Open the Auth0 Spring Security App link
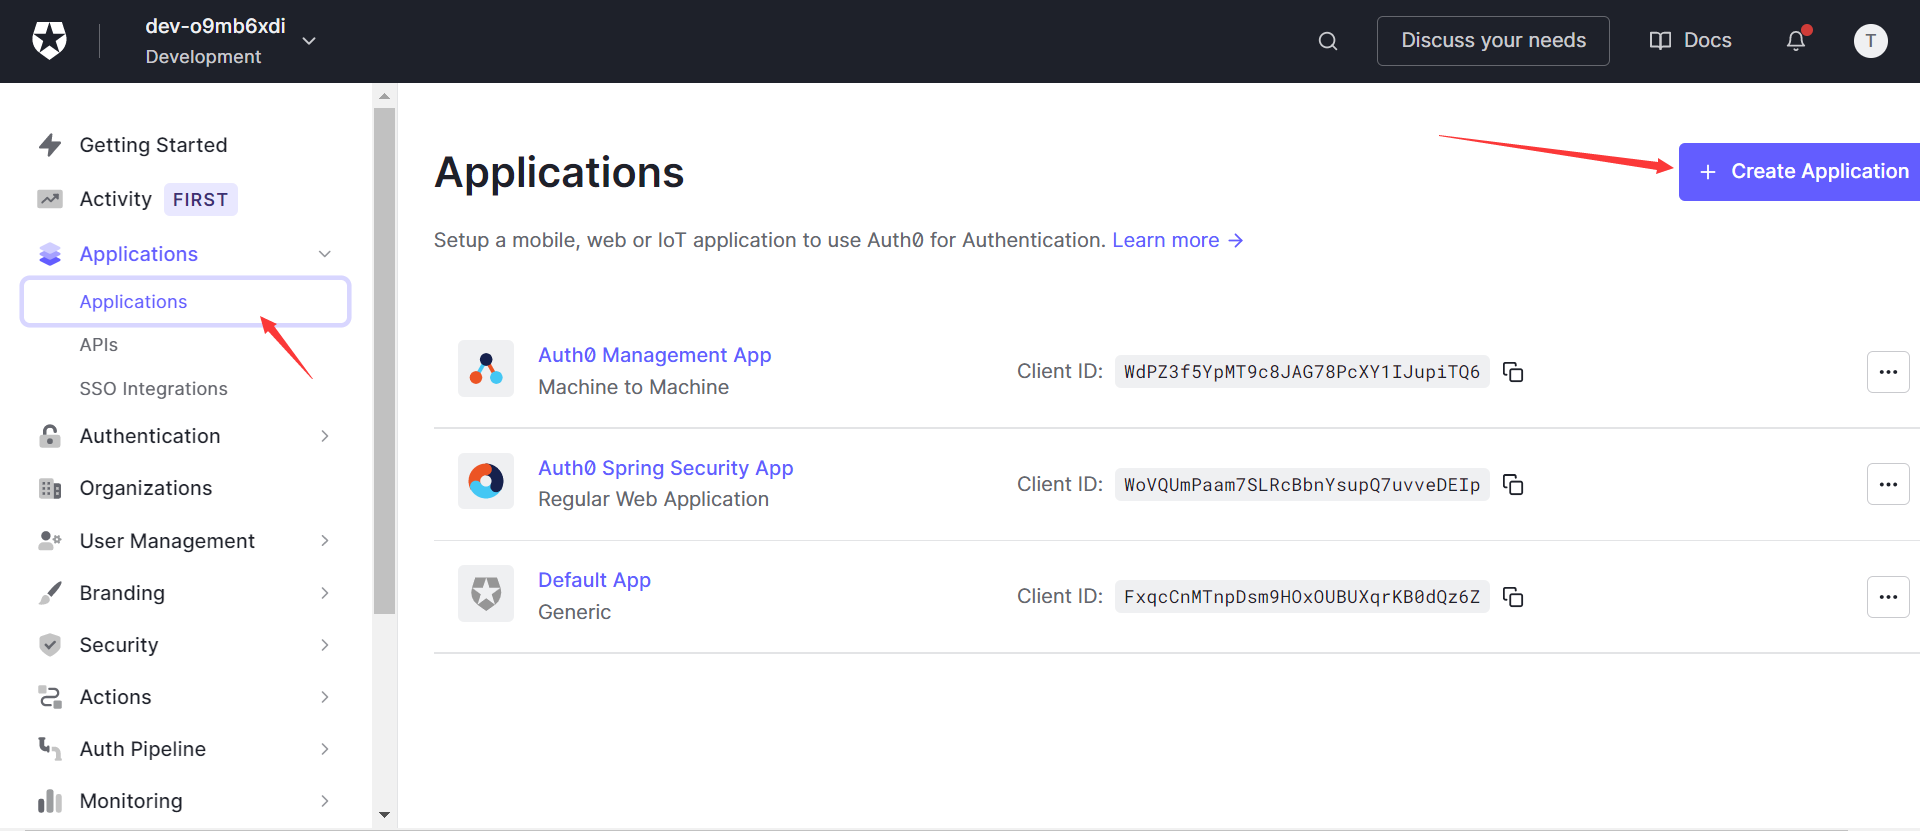 click(x=666, y=468)
